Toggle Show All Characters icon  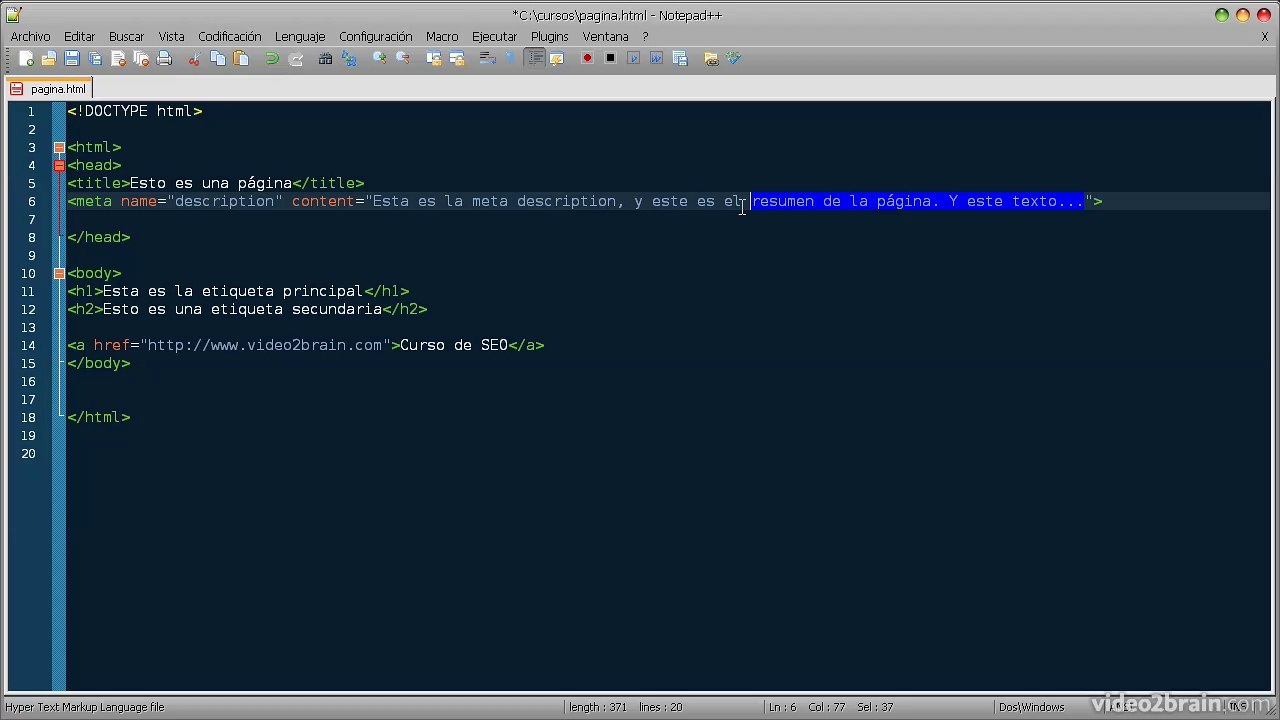[511, 59]
